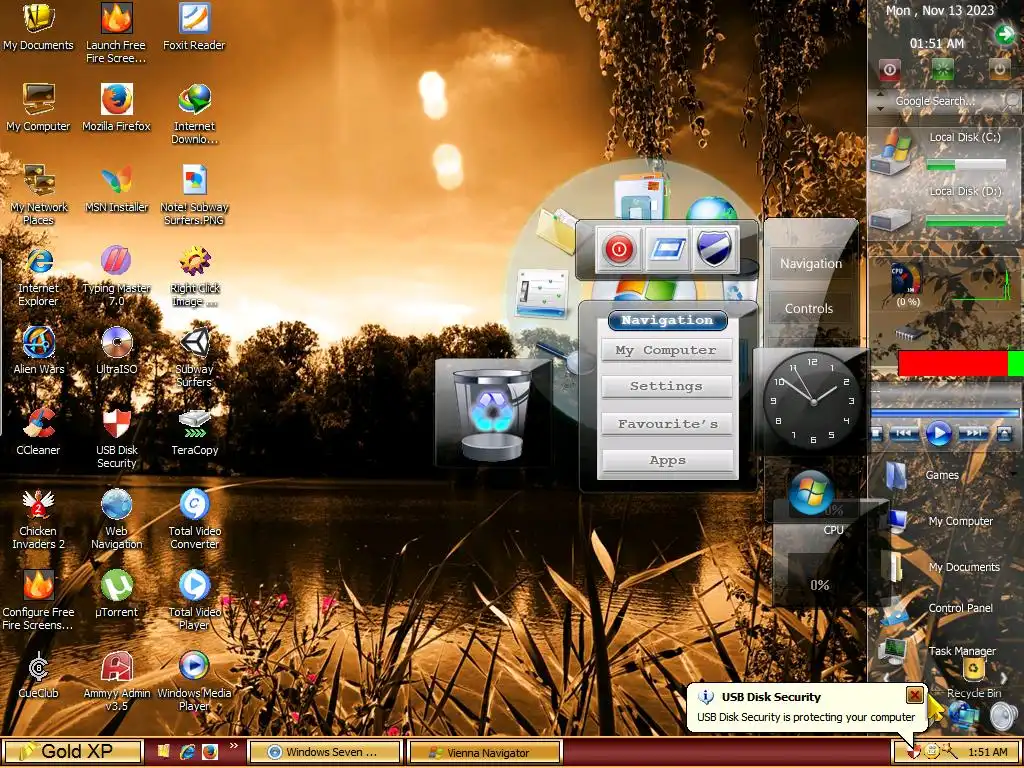
Task: Open Configure Free Fire Screensaver icon
Action: 38,601
